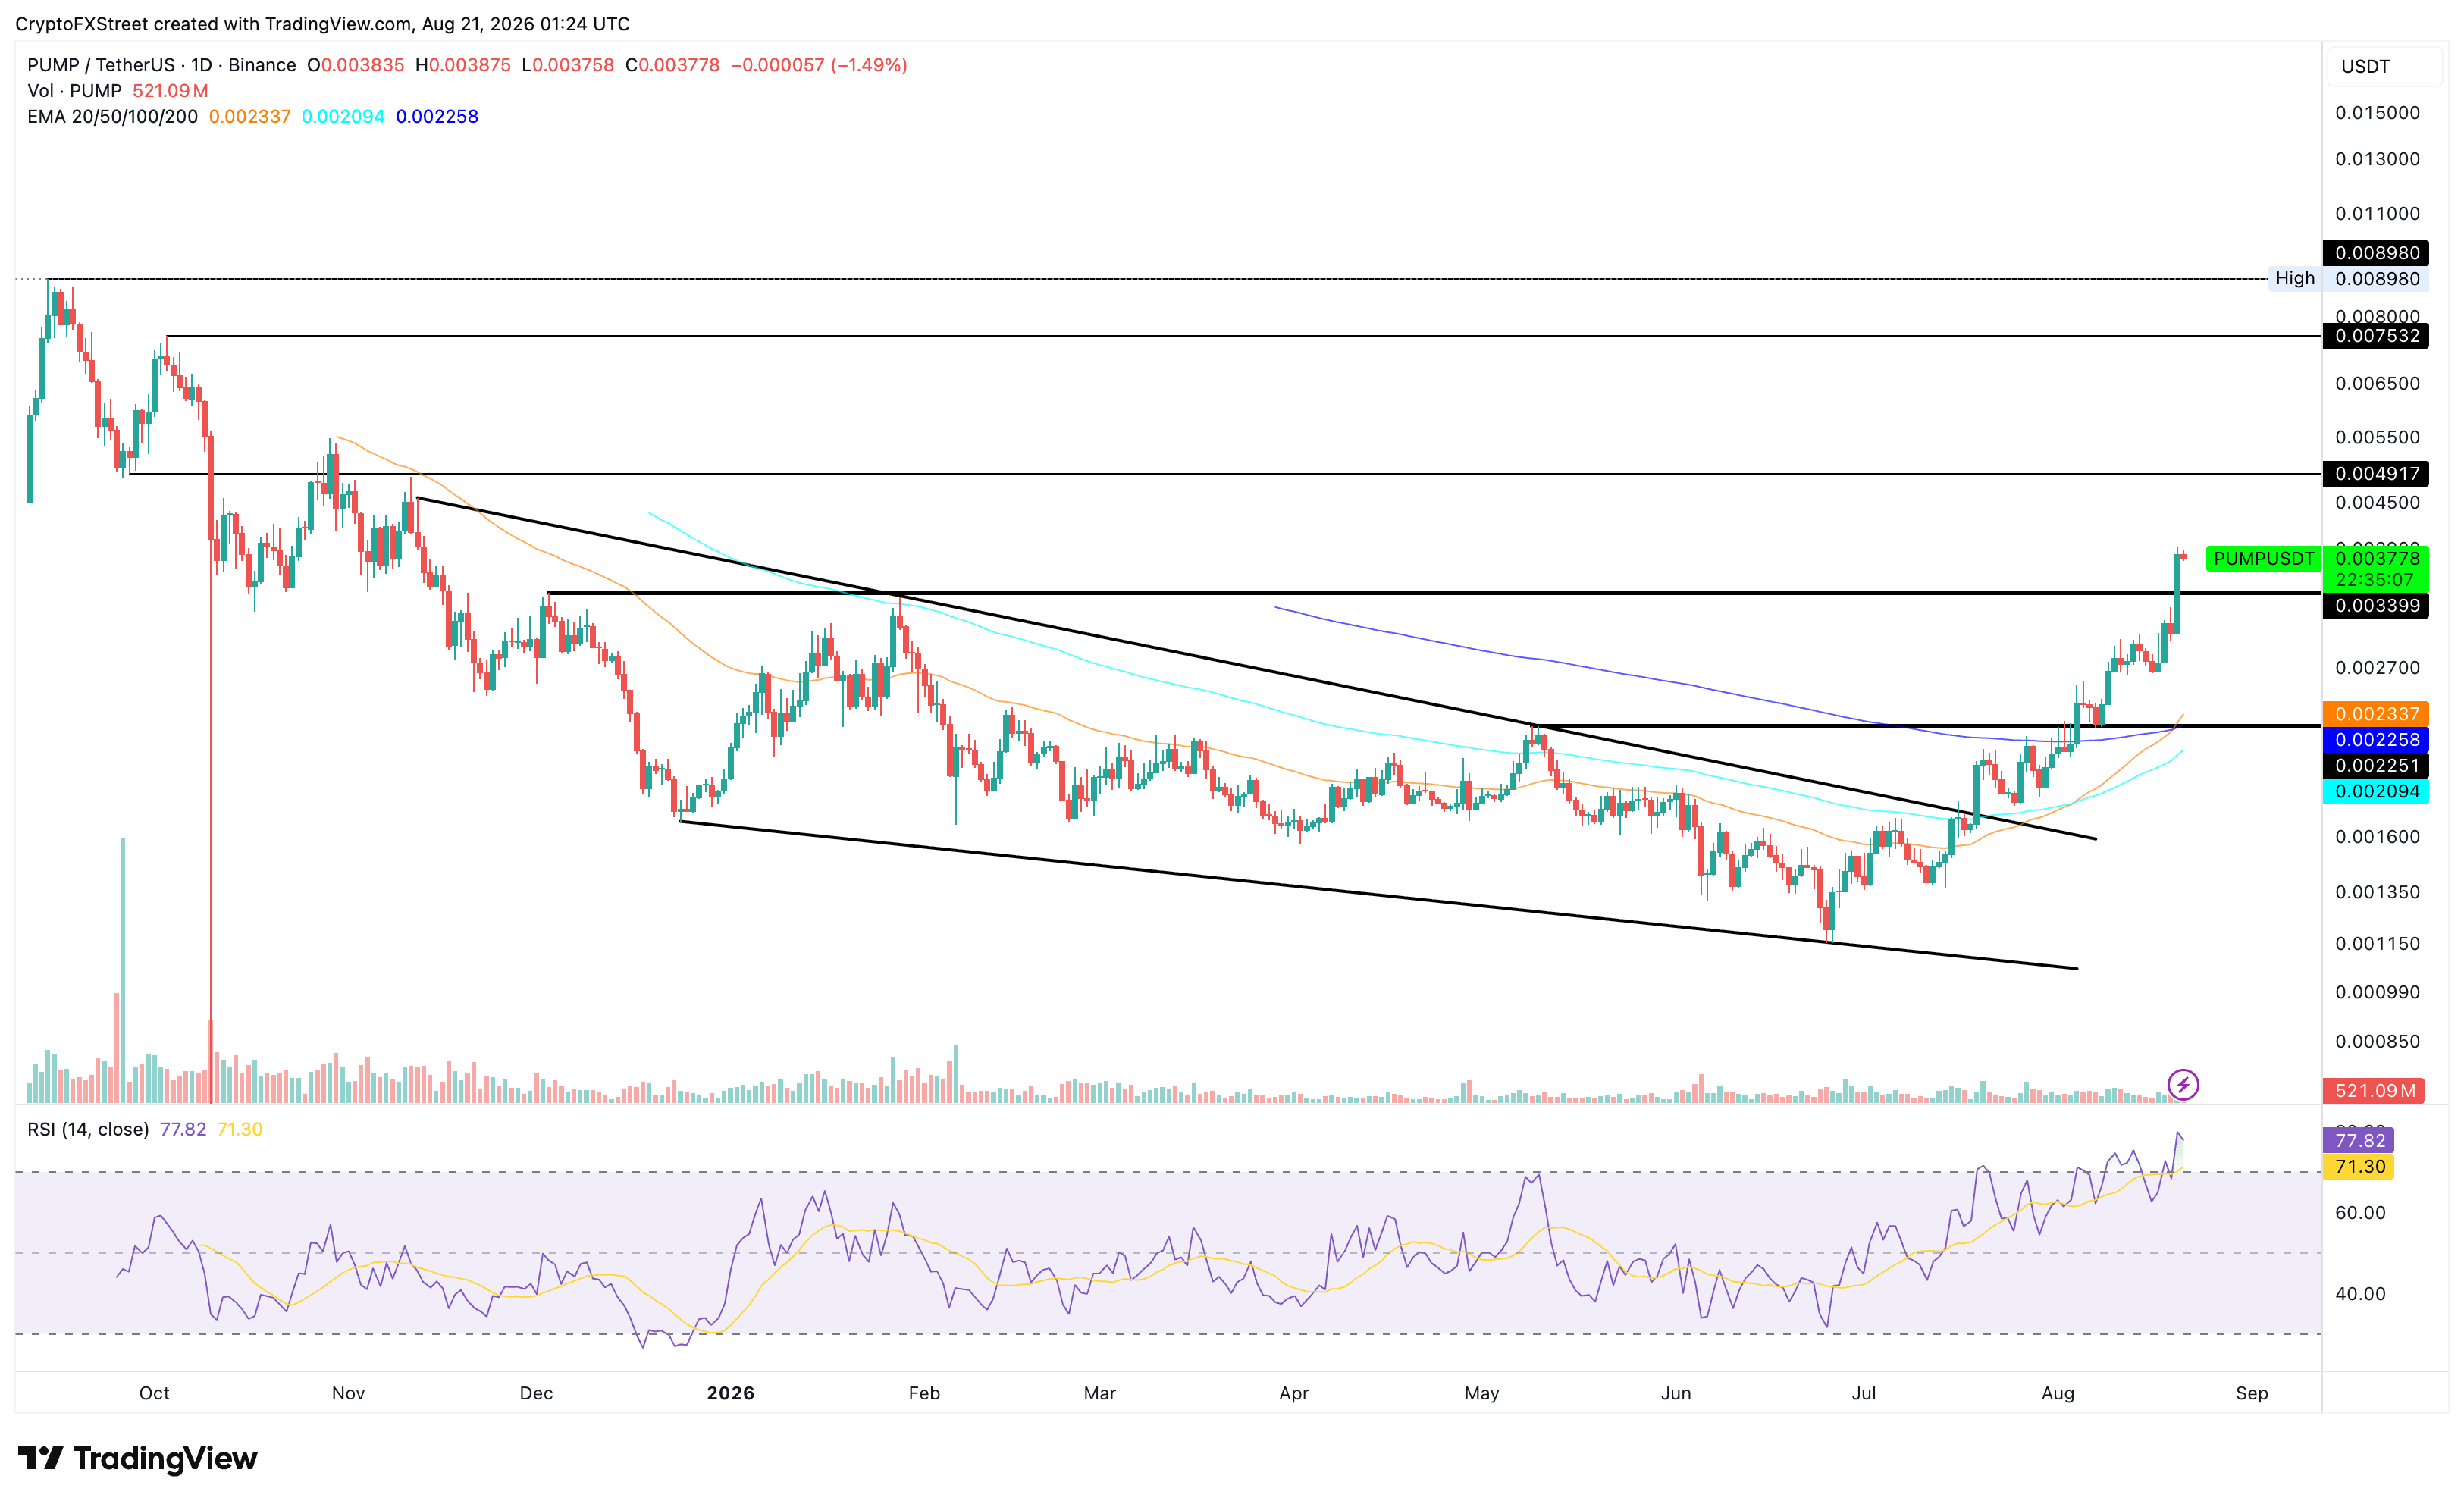Click the Dec label on the time axis
The height and width of the screenshot is (1504, 2464).
pyautogui.click(x=536, y=1393)
